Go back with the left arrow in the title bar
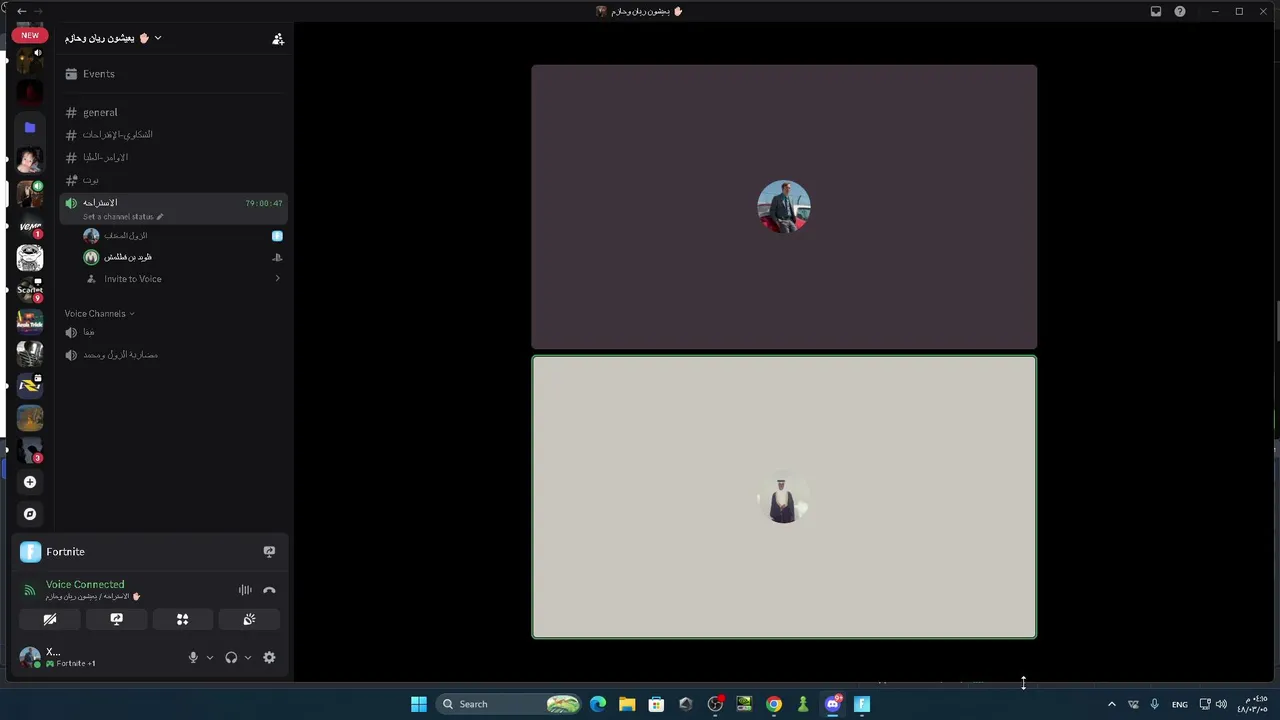The height and width of the screenshot is (720, 1280). (22, 11)
